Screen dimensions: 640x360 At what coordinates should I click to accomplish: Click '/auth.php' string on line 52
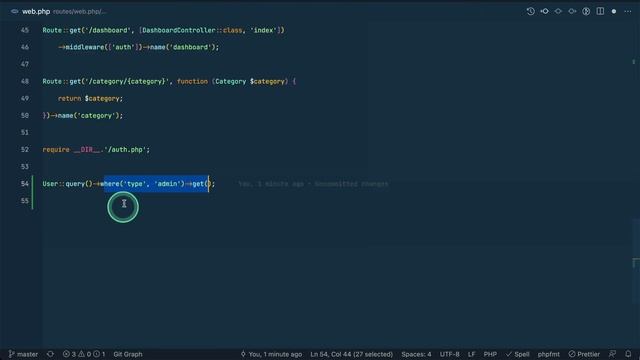pos(125,150)
